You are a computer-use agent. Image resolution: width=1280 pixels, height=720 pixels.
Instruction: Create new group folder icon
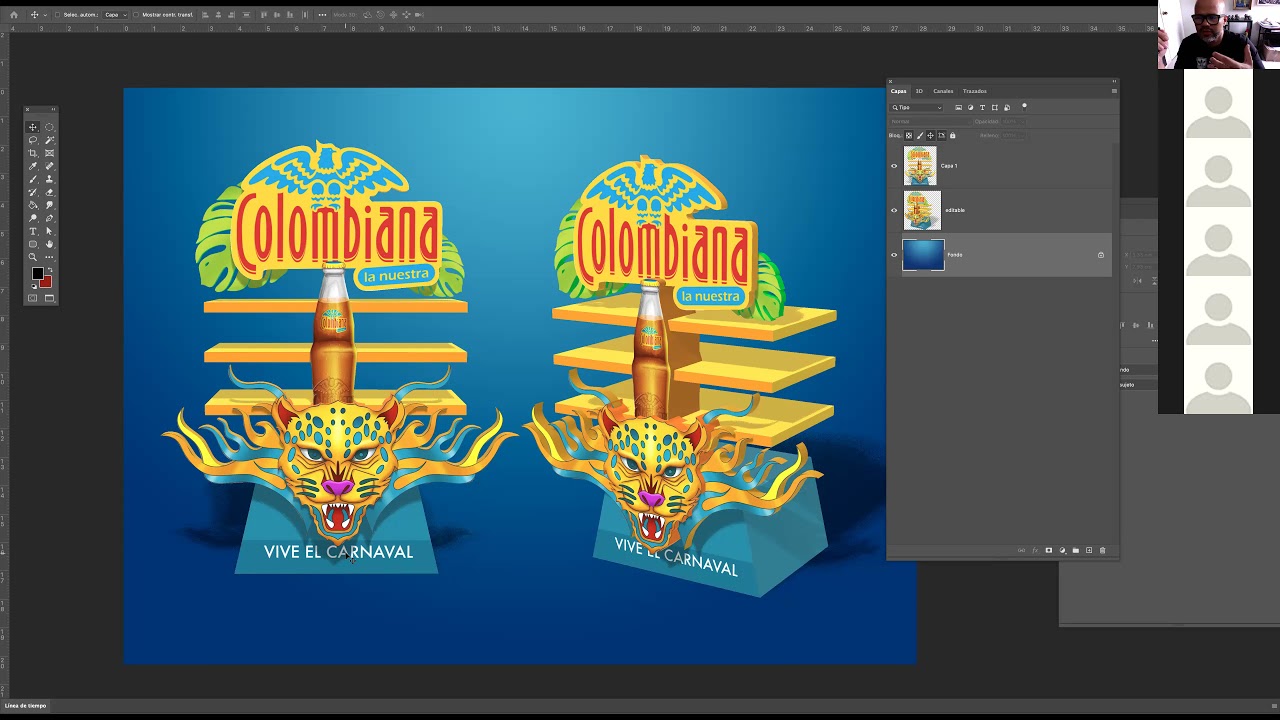1076,550
